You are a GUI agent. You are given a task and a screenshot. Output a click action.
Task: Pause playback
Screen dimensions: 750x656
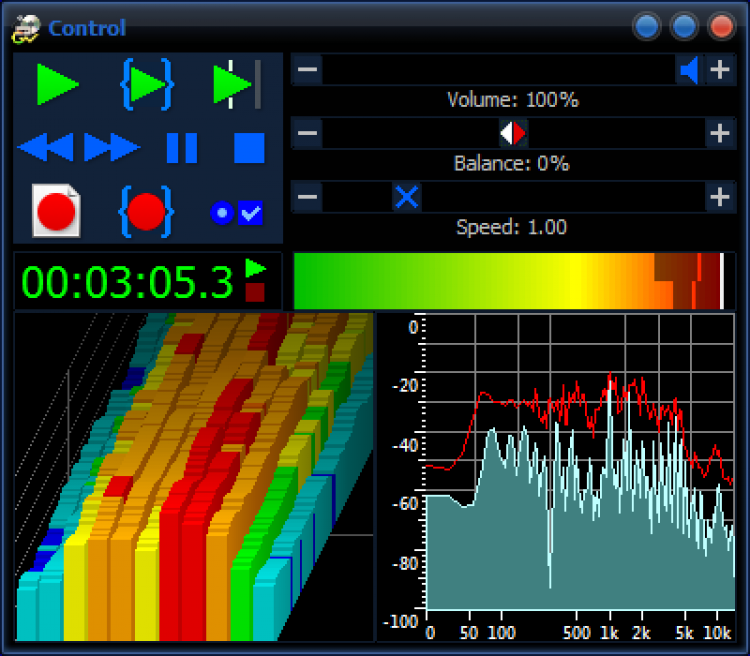[182, 148]
